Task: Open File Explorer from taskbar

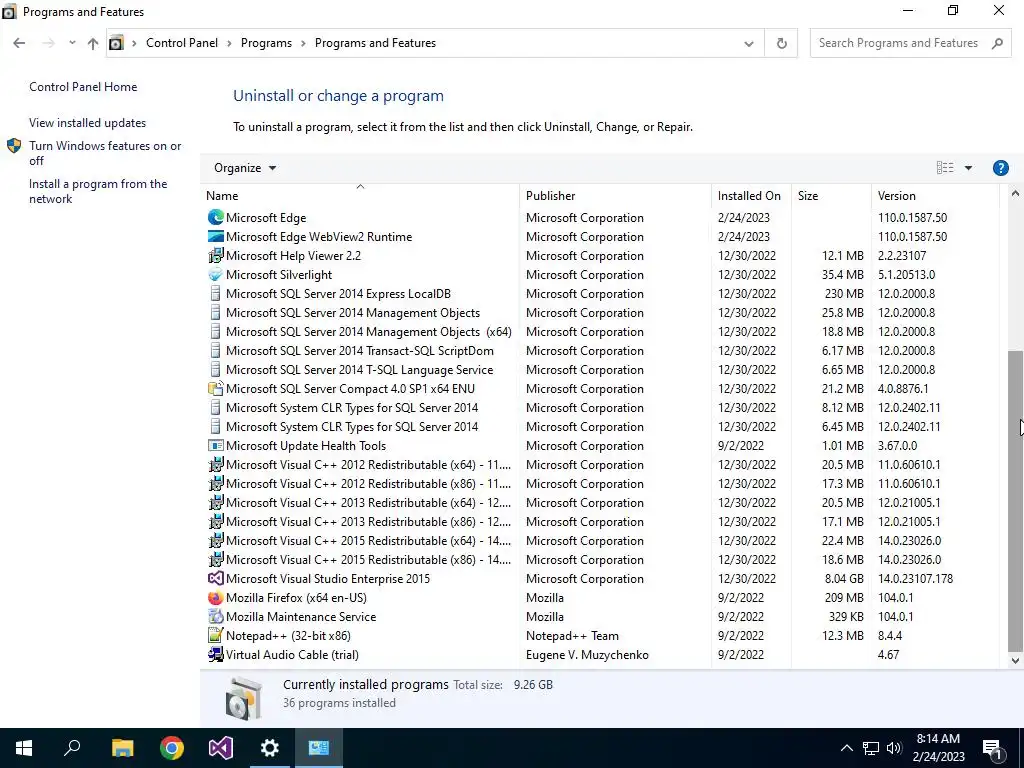Action: click(122, 748)
